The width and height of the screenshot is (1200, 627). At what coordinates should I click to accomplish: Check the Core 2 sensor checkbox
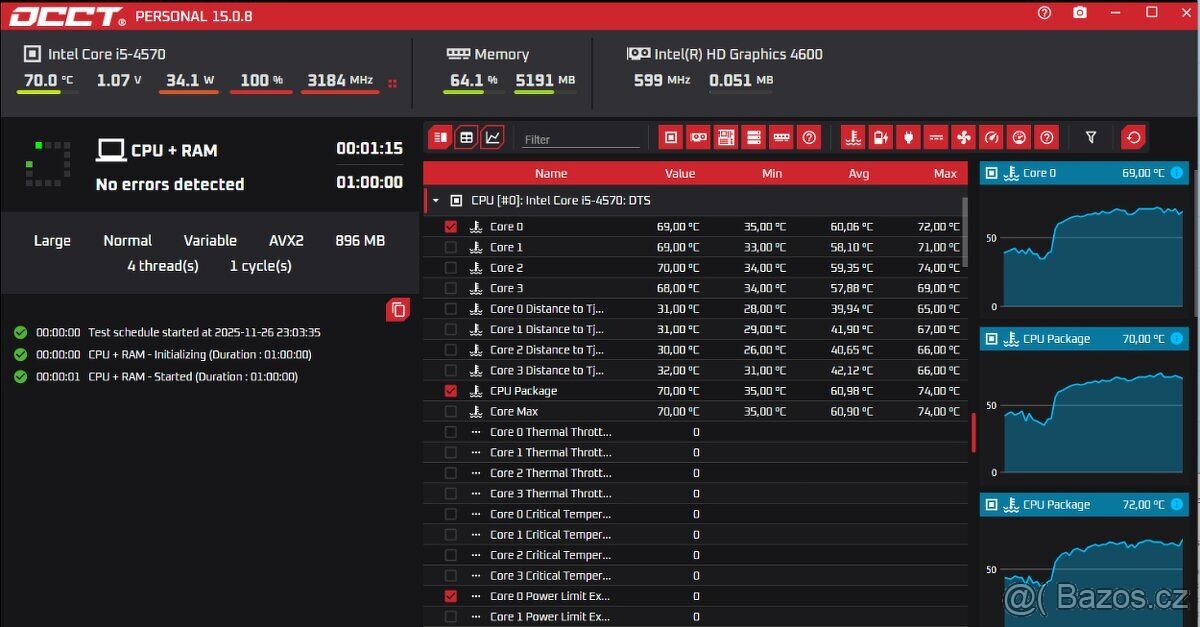[x=450, y=268]
